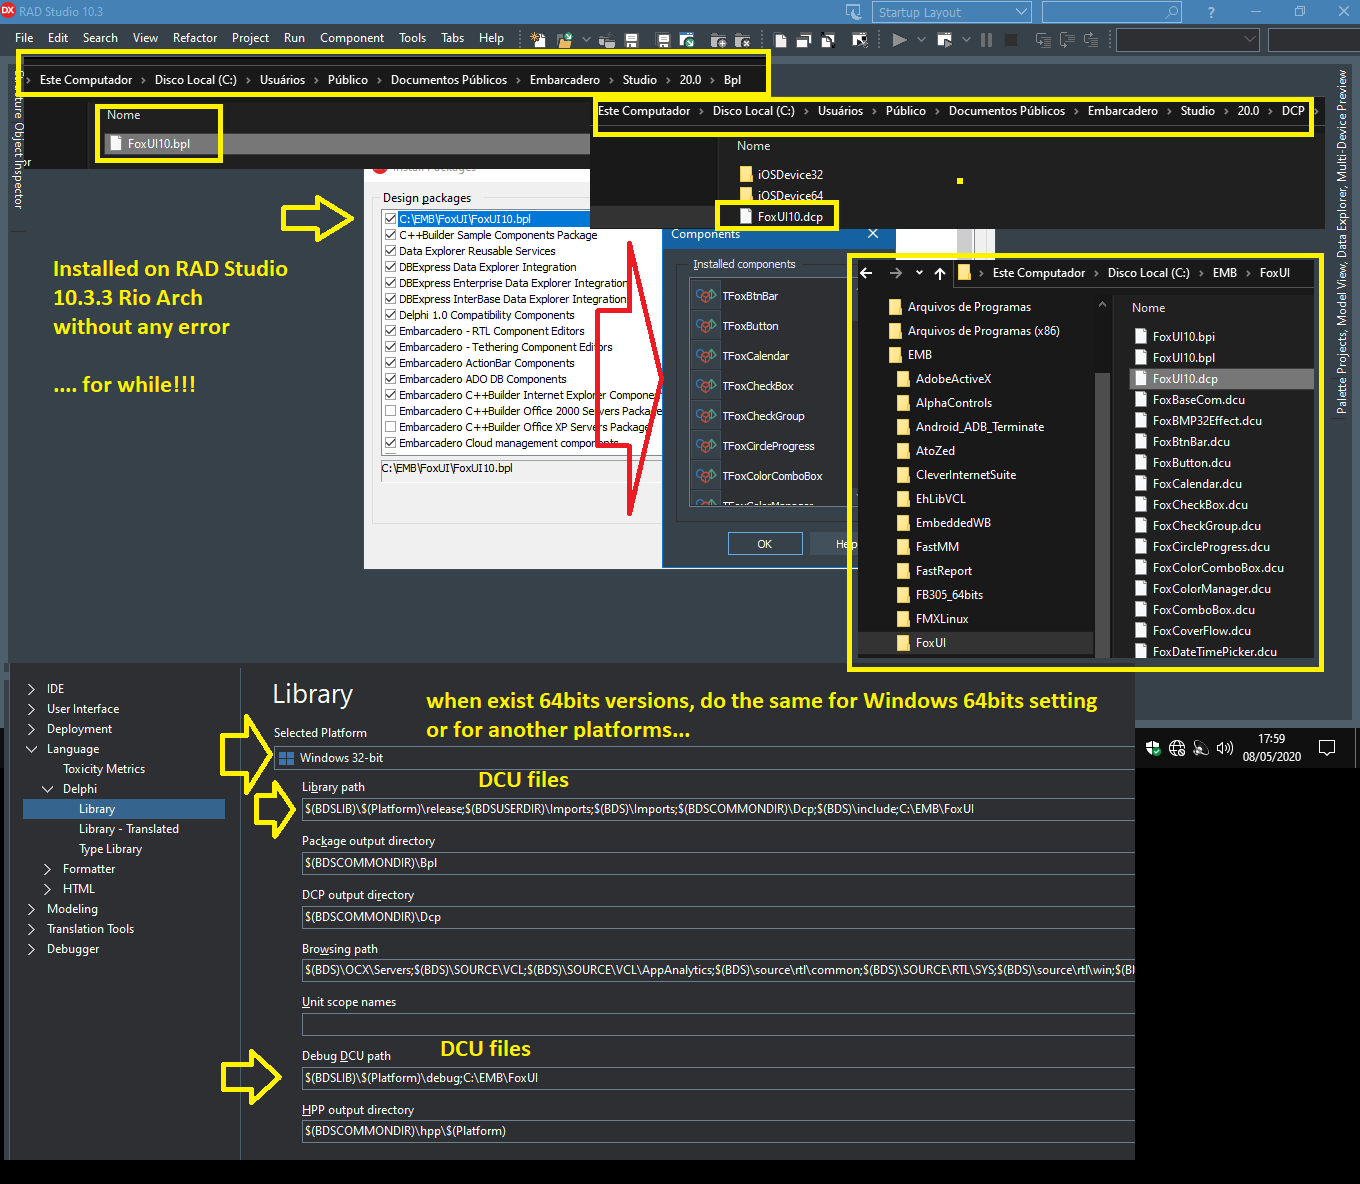Click OK in the Components dialog
Viewport: 1360px width, 1184px height.
pyautogui.click(x=765, y=544)
